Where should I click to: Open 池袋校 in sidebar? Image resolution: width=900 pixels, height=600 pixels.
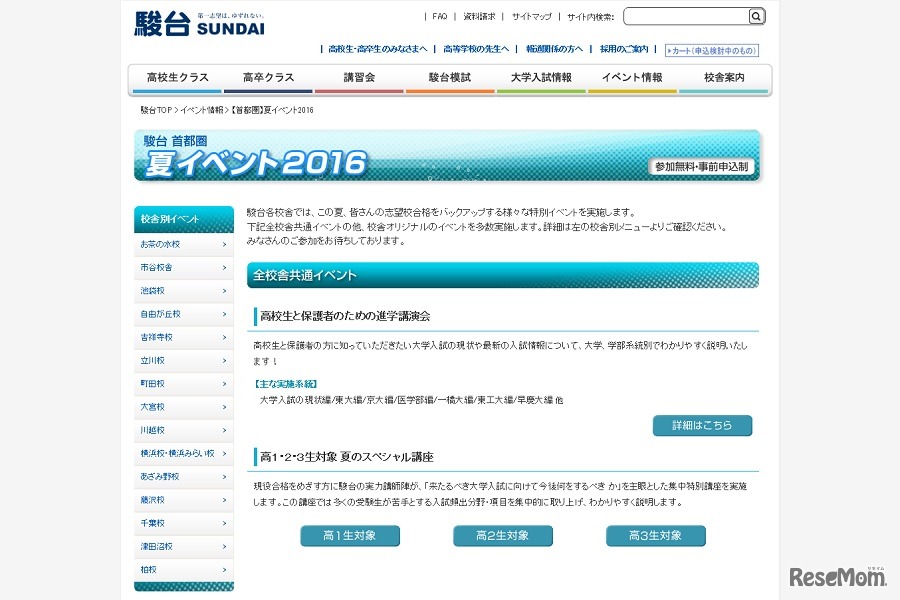[x=184, y=291]
